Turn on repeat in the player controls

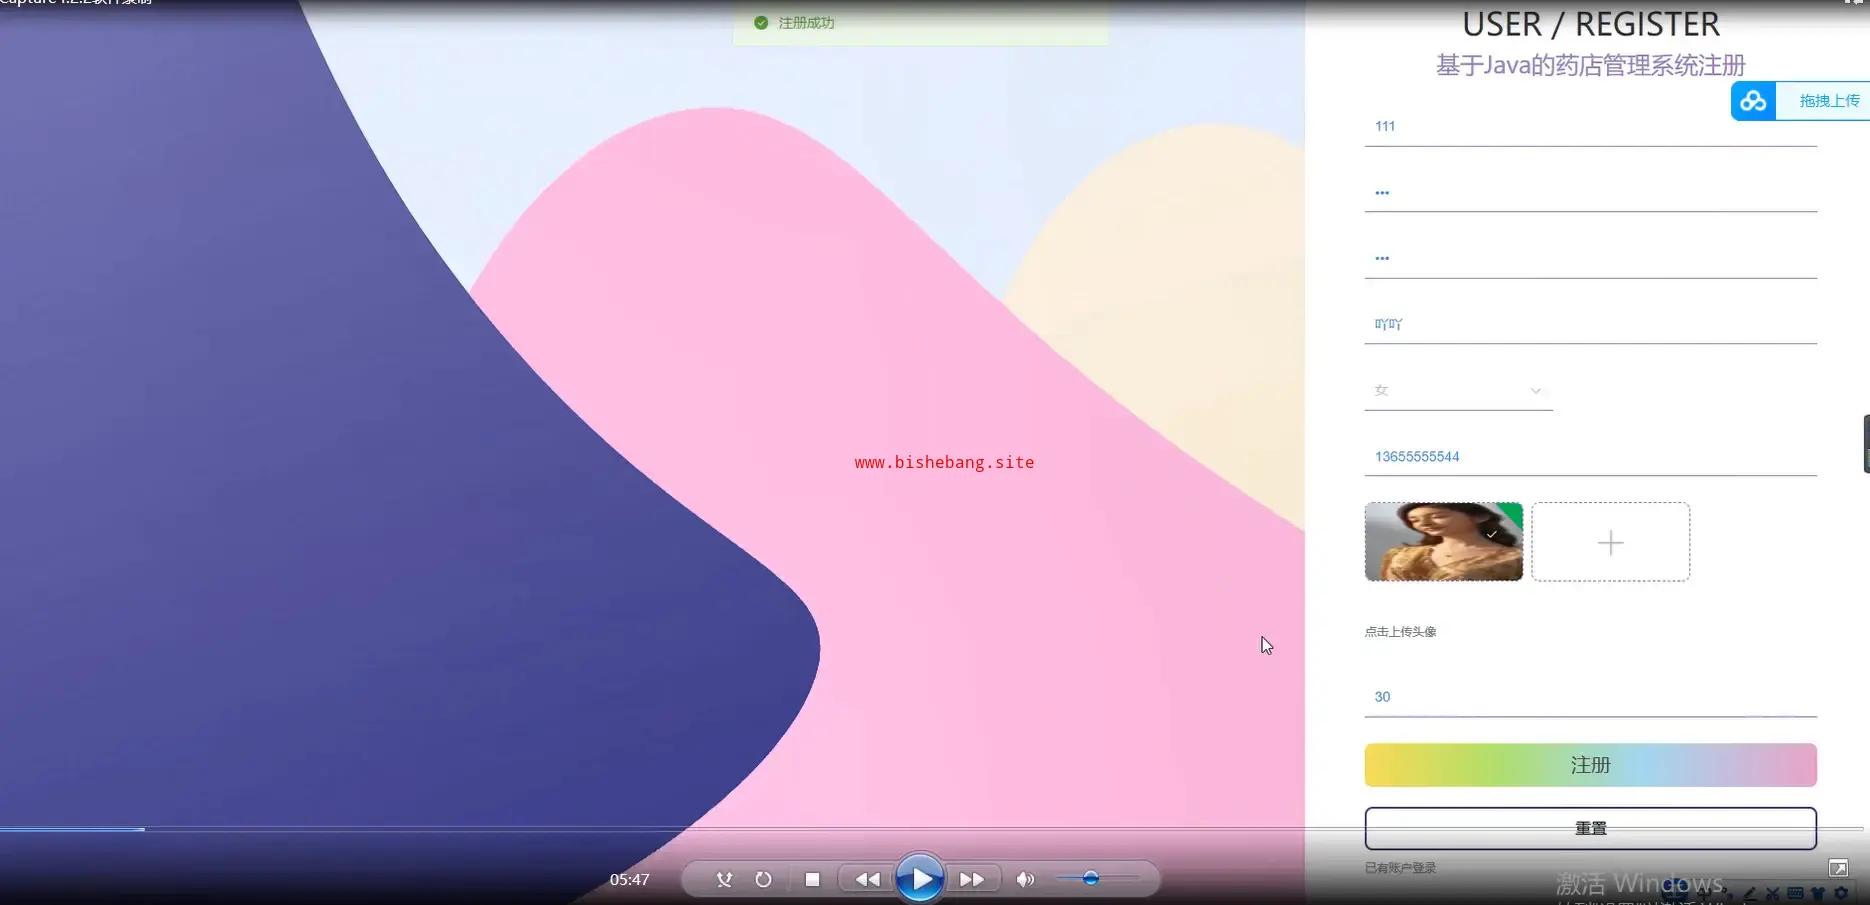pyautogui.click(x=763, y=880)
